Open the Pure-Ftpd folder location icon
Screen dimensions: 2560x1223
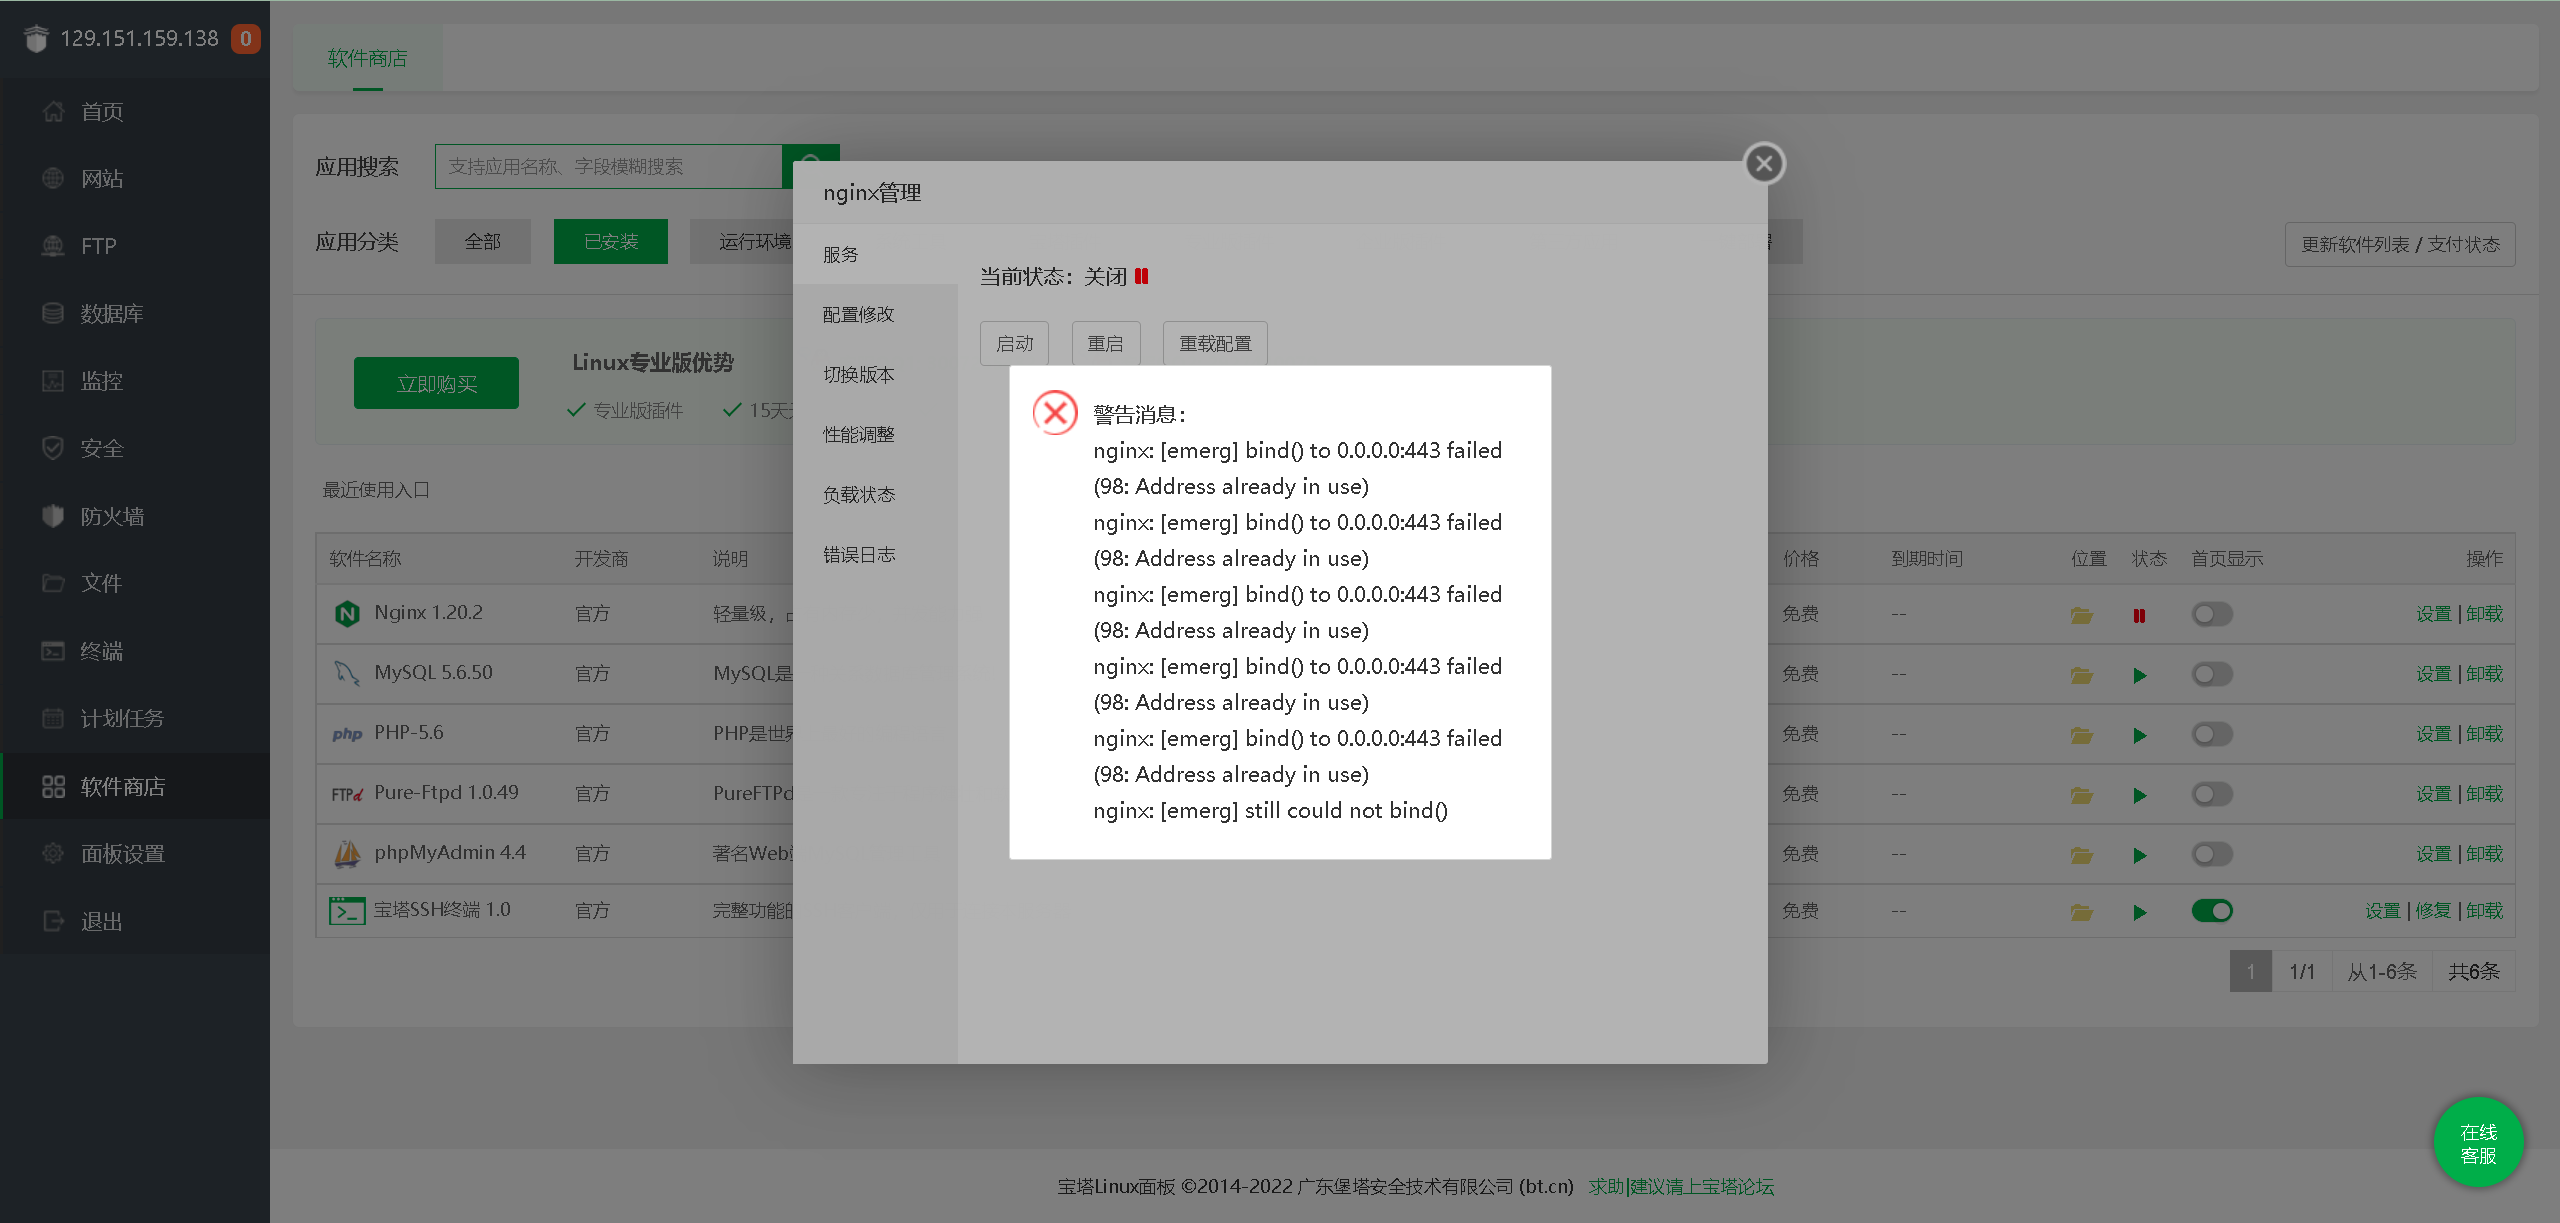pyautogui.click(x=2082, y=795)
